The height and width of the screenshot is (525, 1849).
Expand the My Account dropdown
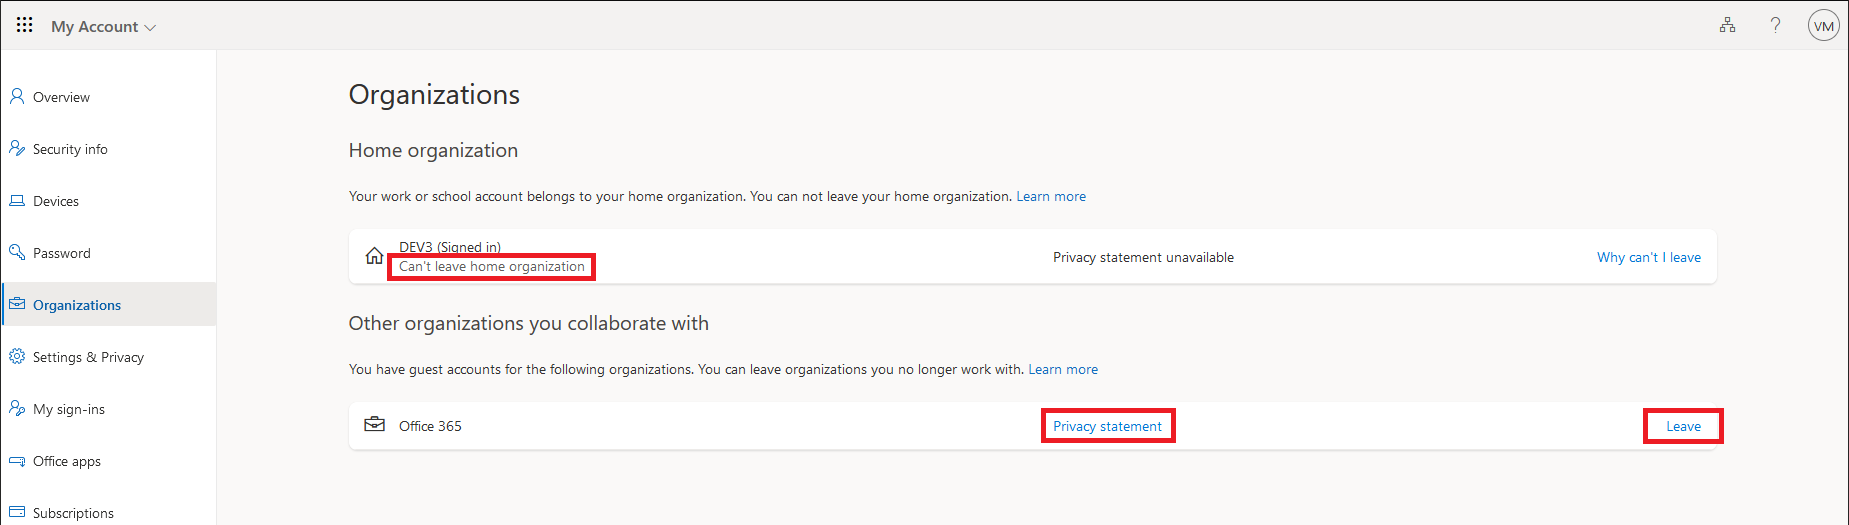(x=104, y=27)
